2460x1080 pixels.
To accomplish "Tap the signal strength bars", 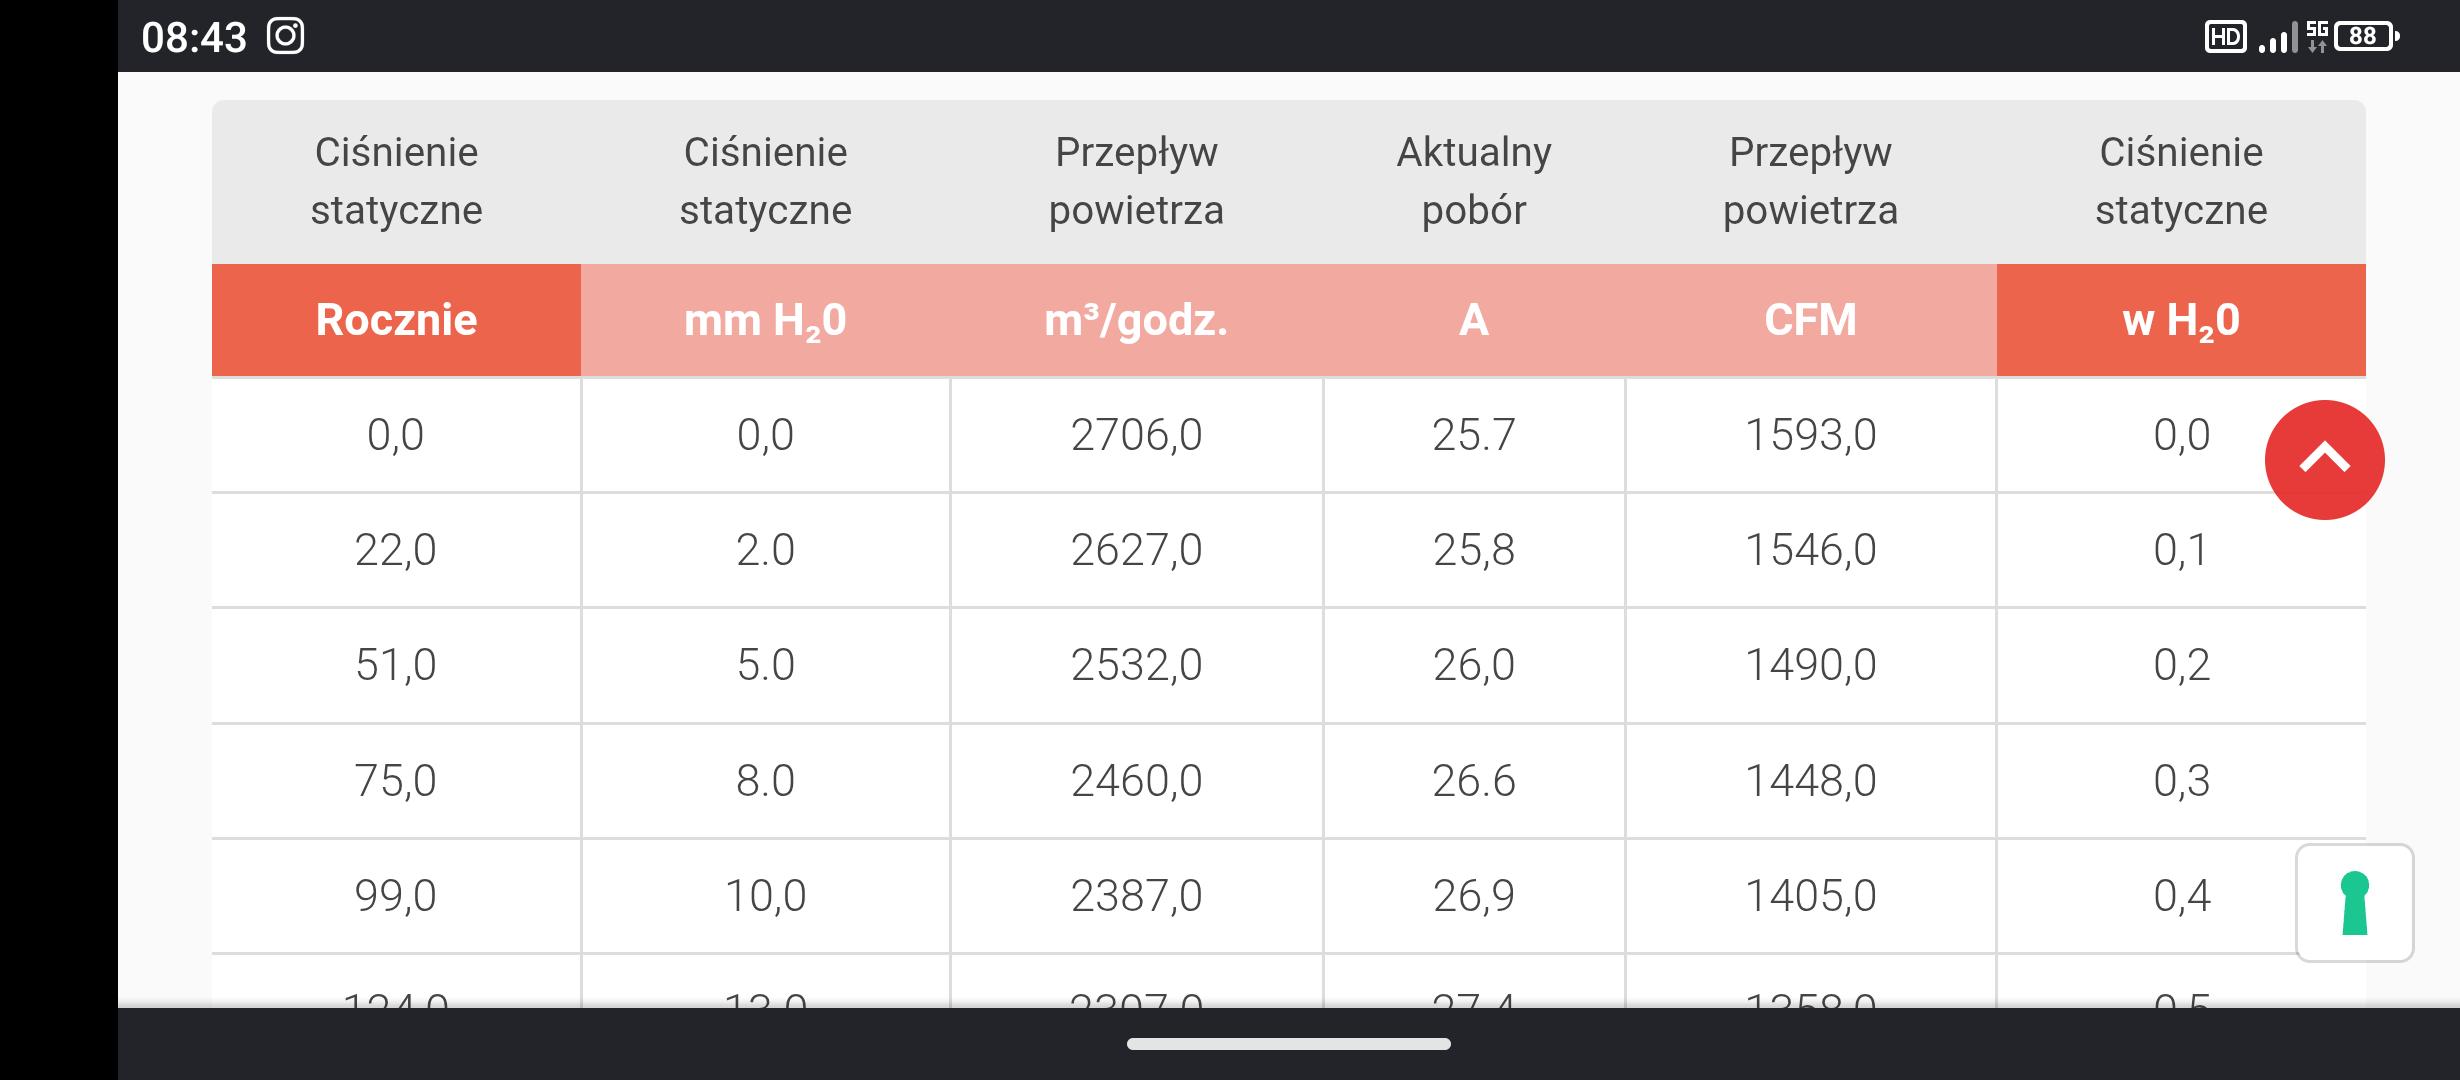I will tap(2278, 39).
